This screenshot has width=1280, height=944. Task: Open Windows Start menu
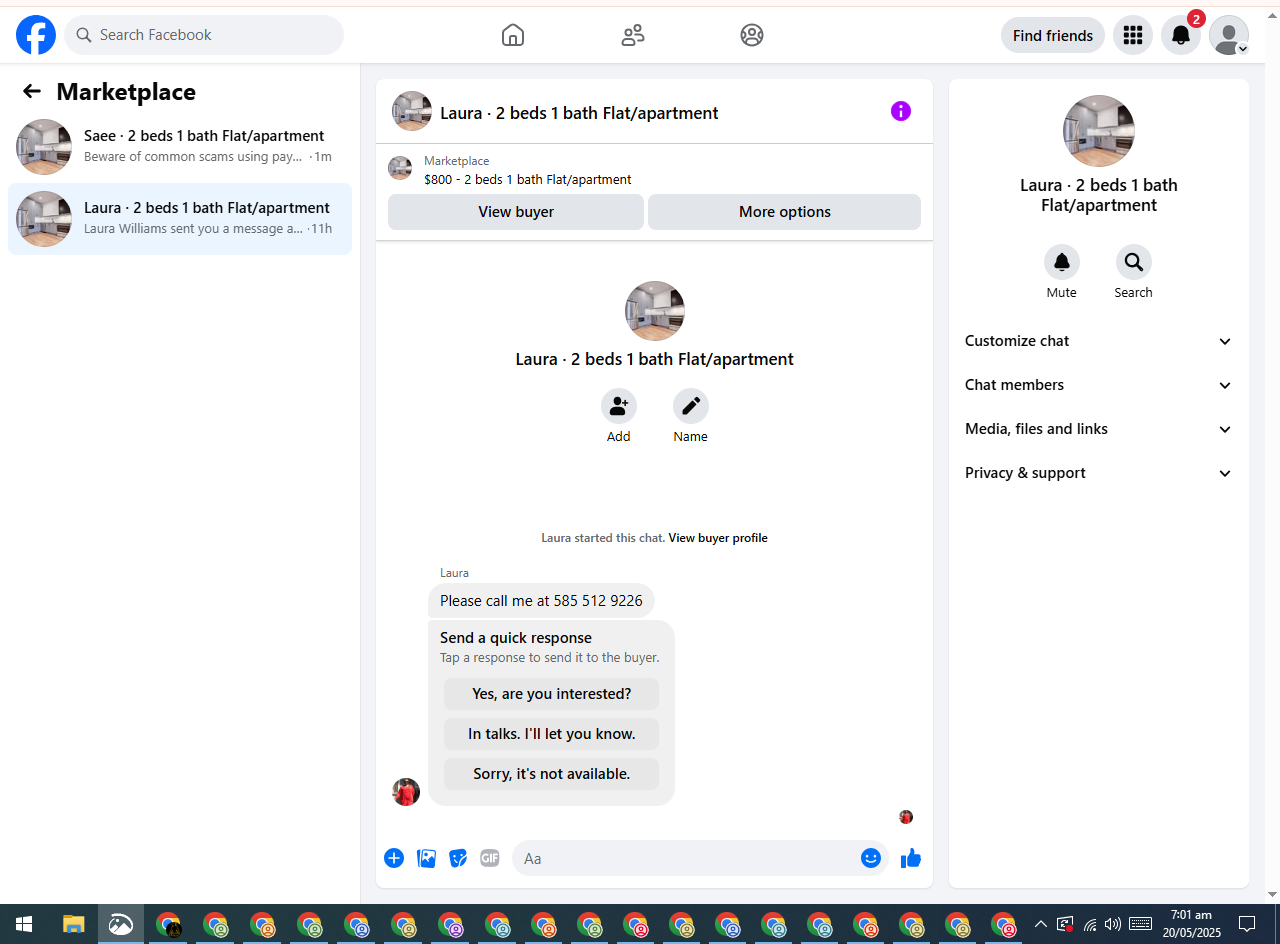click(24, 924)
